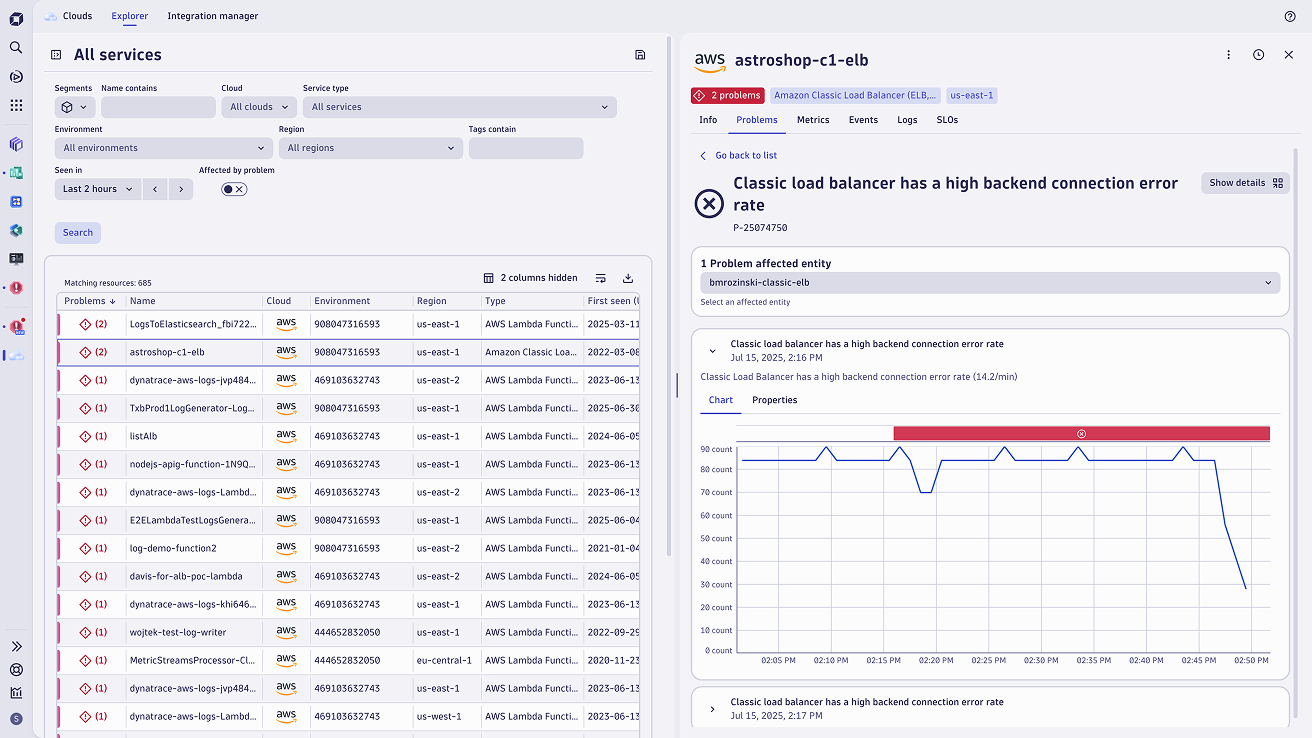Switch to the Properties tab

(774, 400)
